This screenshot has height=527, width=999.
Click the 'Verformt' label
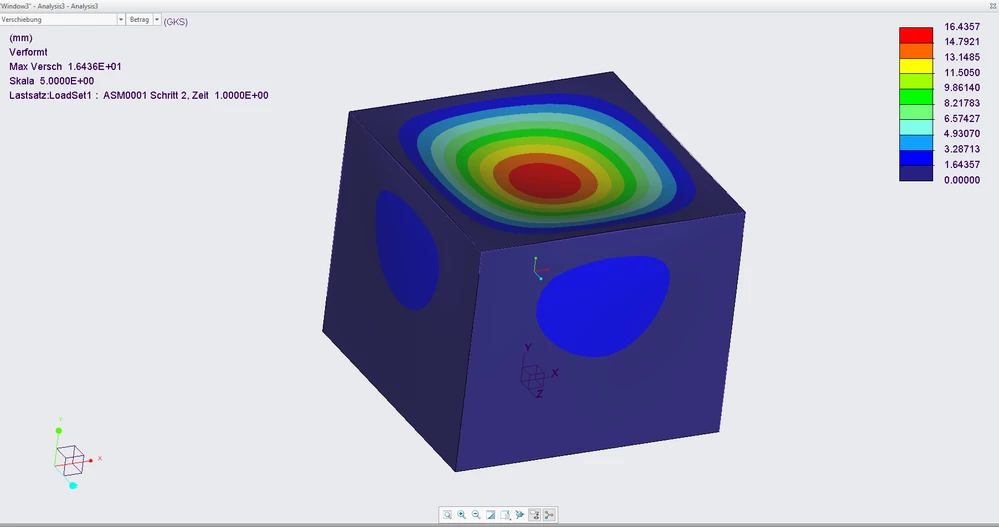click(28, 52)
